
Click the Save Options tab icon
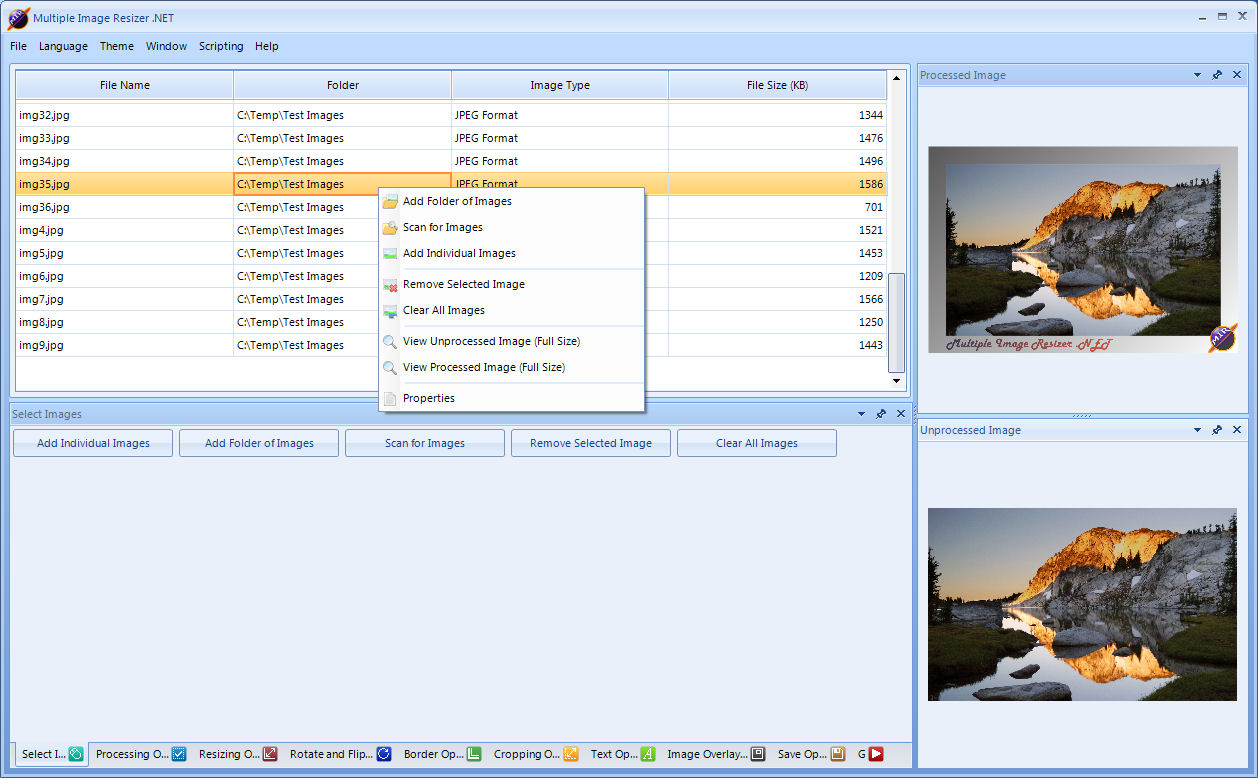838,754
